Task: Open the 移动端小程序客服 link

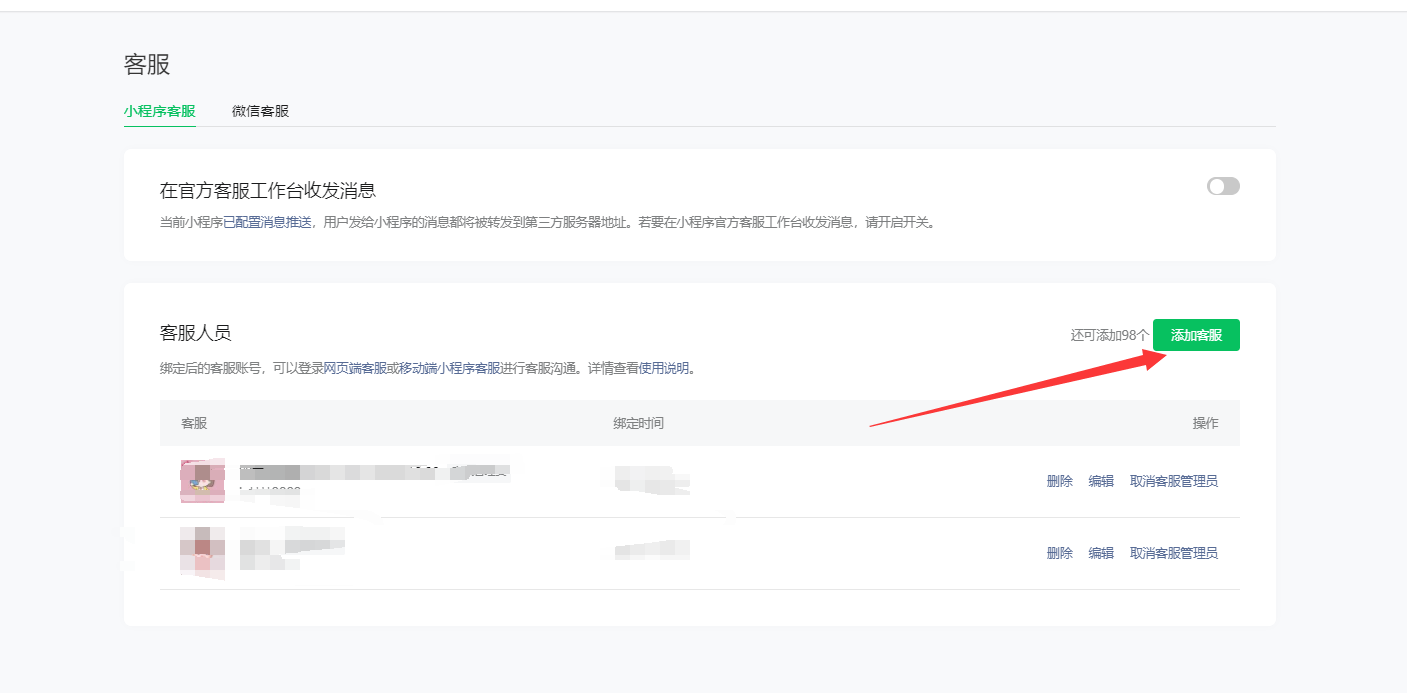Action: point(449,368)
